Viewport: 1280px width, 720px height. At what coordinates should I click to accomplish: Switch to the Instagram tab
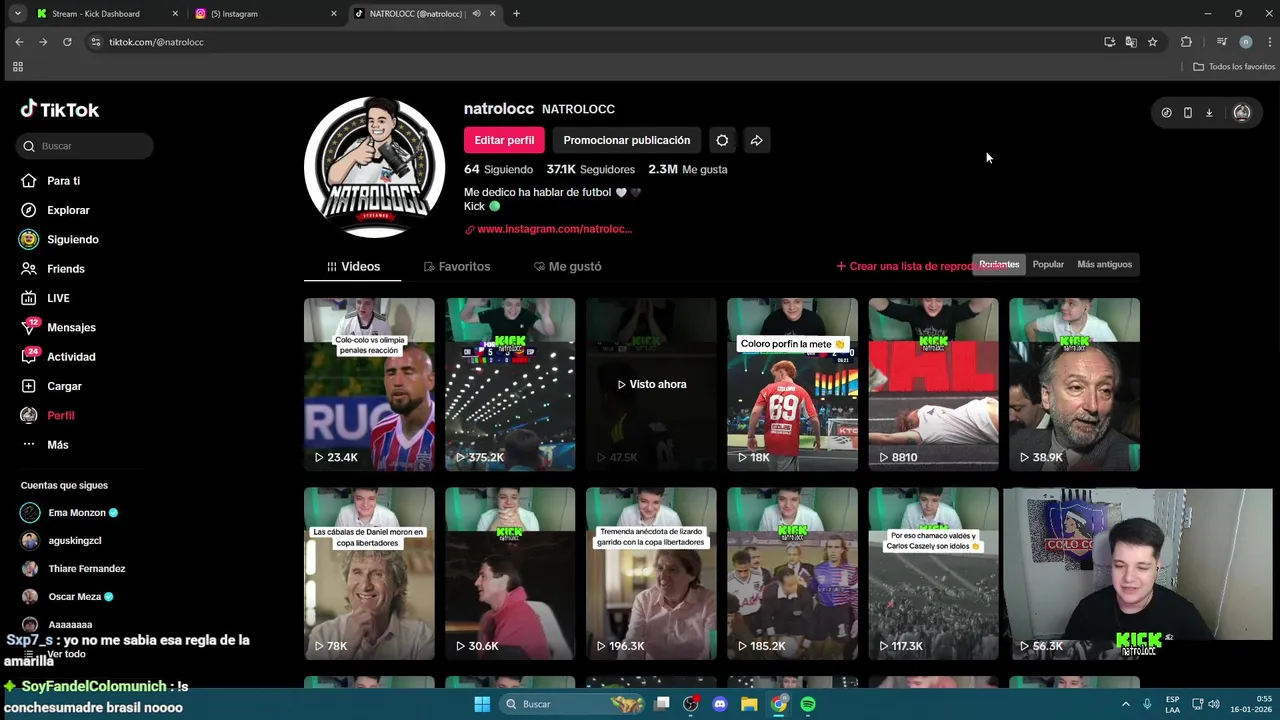(x=267, y=14)
